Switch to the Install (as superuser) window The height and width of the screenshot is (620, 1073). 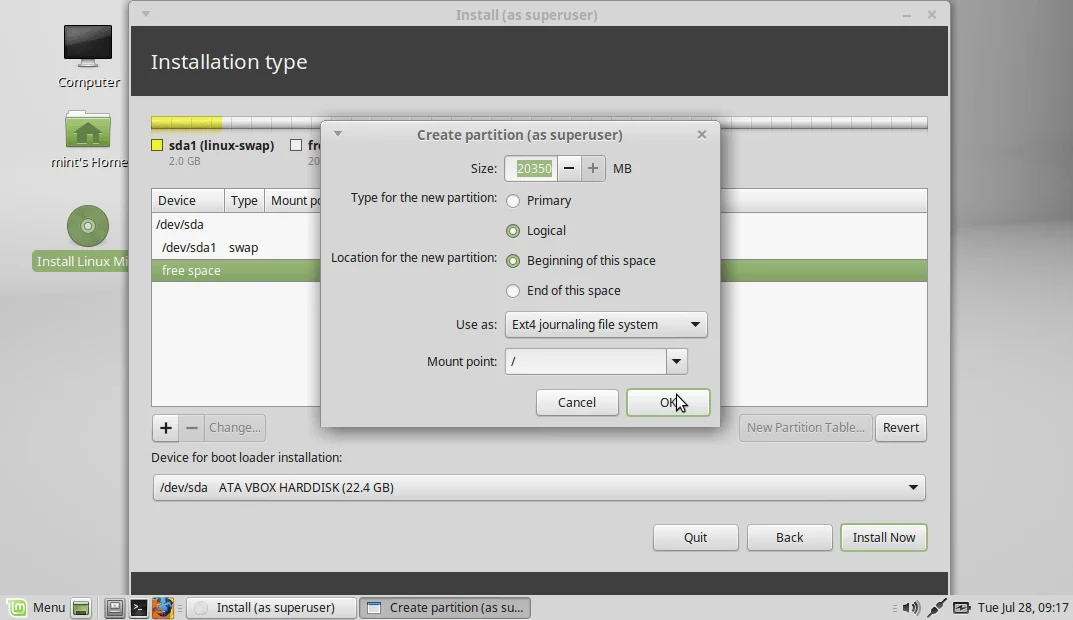coord(270,607)
